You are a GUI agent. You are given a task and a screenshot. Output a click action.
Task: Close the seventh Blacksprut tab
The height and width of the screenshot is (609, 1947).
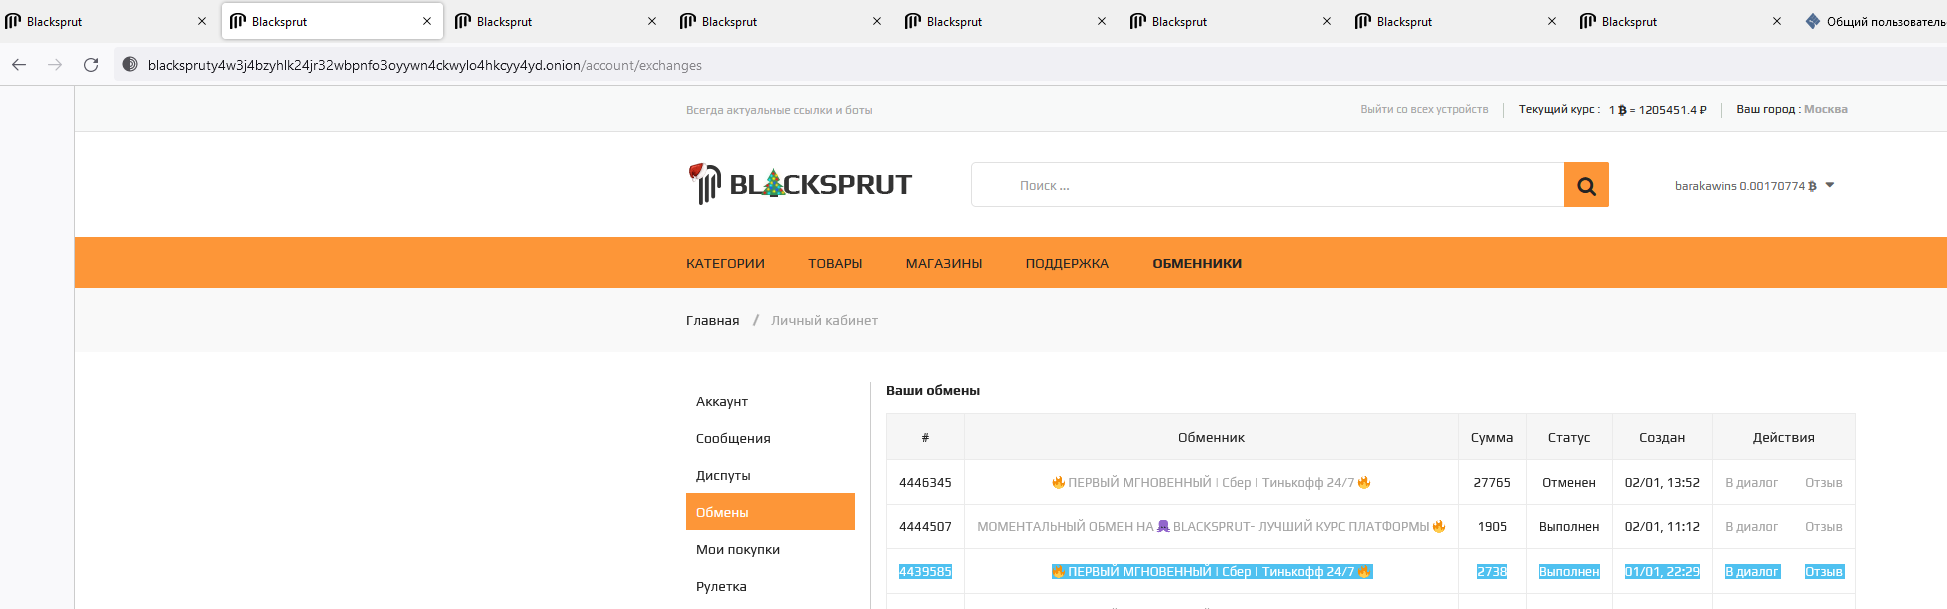1552,21
